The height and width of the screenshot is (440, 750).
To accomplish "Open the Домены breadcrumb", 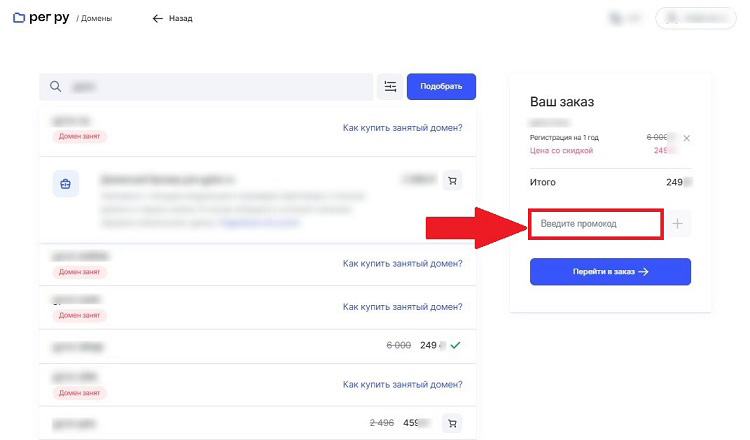I will (96, 18).
